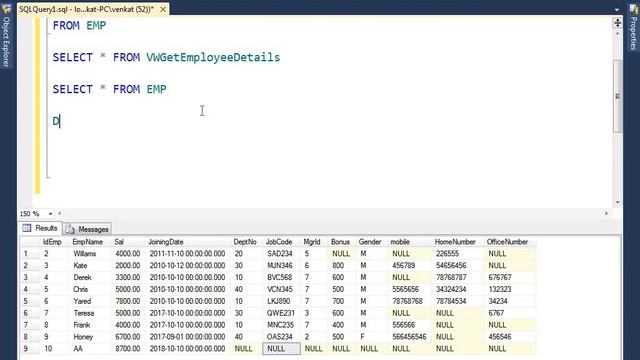Click the 2017-09-01 joining date cell
The image size is (640, 360).
click(189, 337)
